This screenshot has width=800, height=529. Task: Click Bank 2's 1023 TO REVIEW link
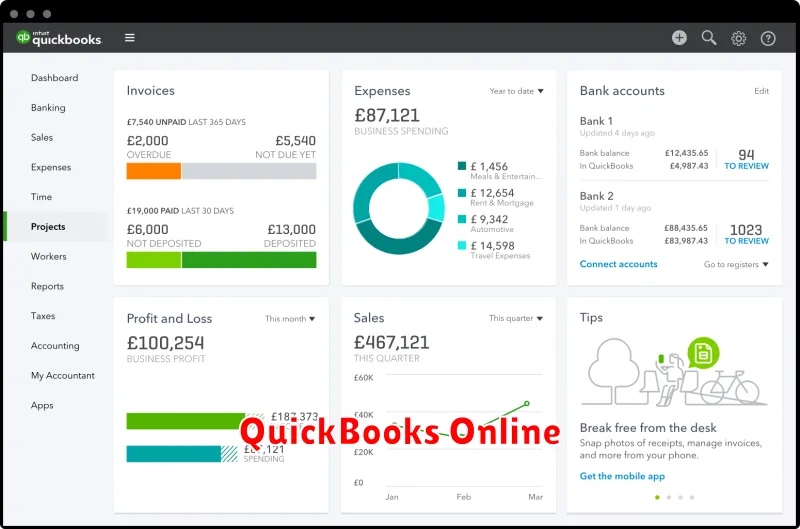point(746,234)
